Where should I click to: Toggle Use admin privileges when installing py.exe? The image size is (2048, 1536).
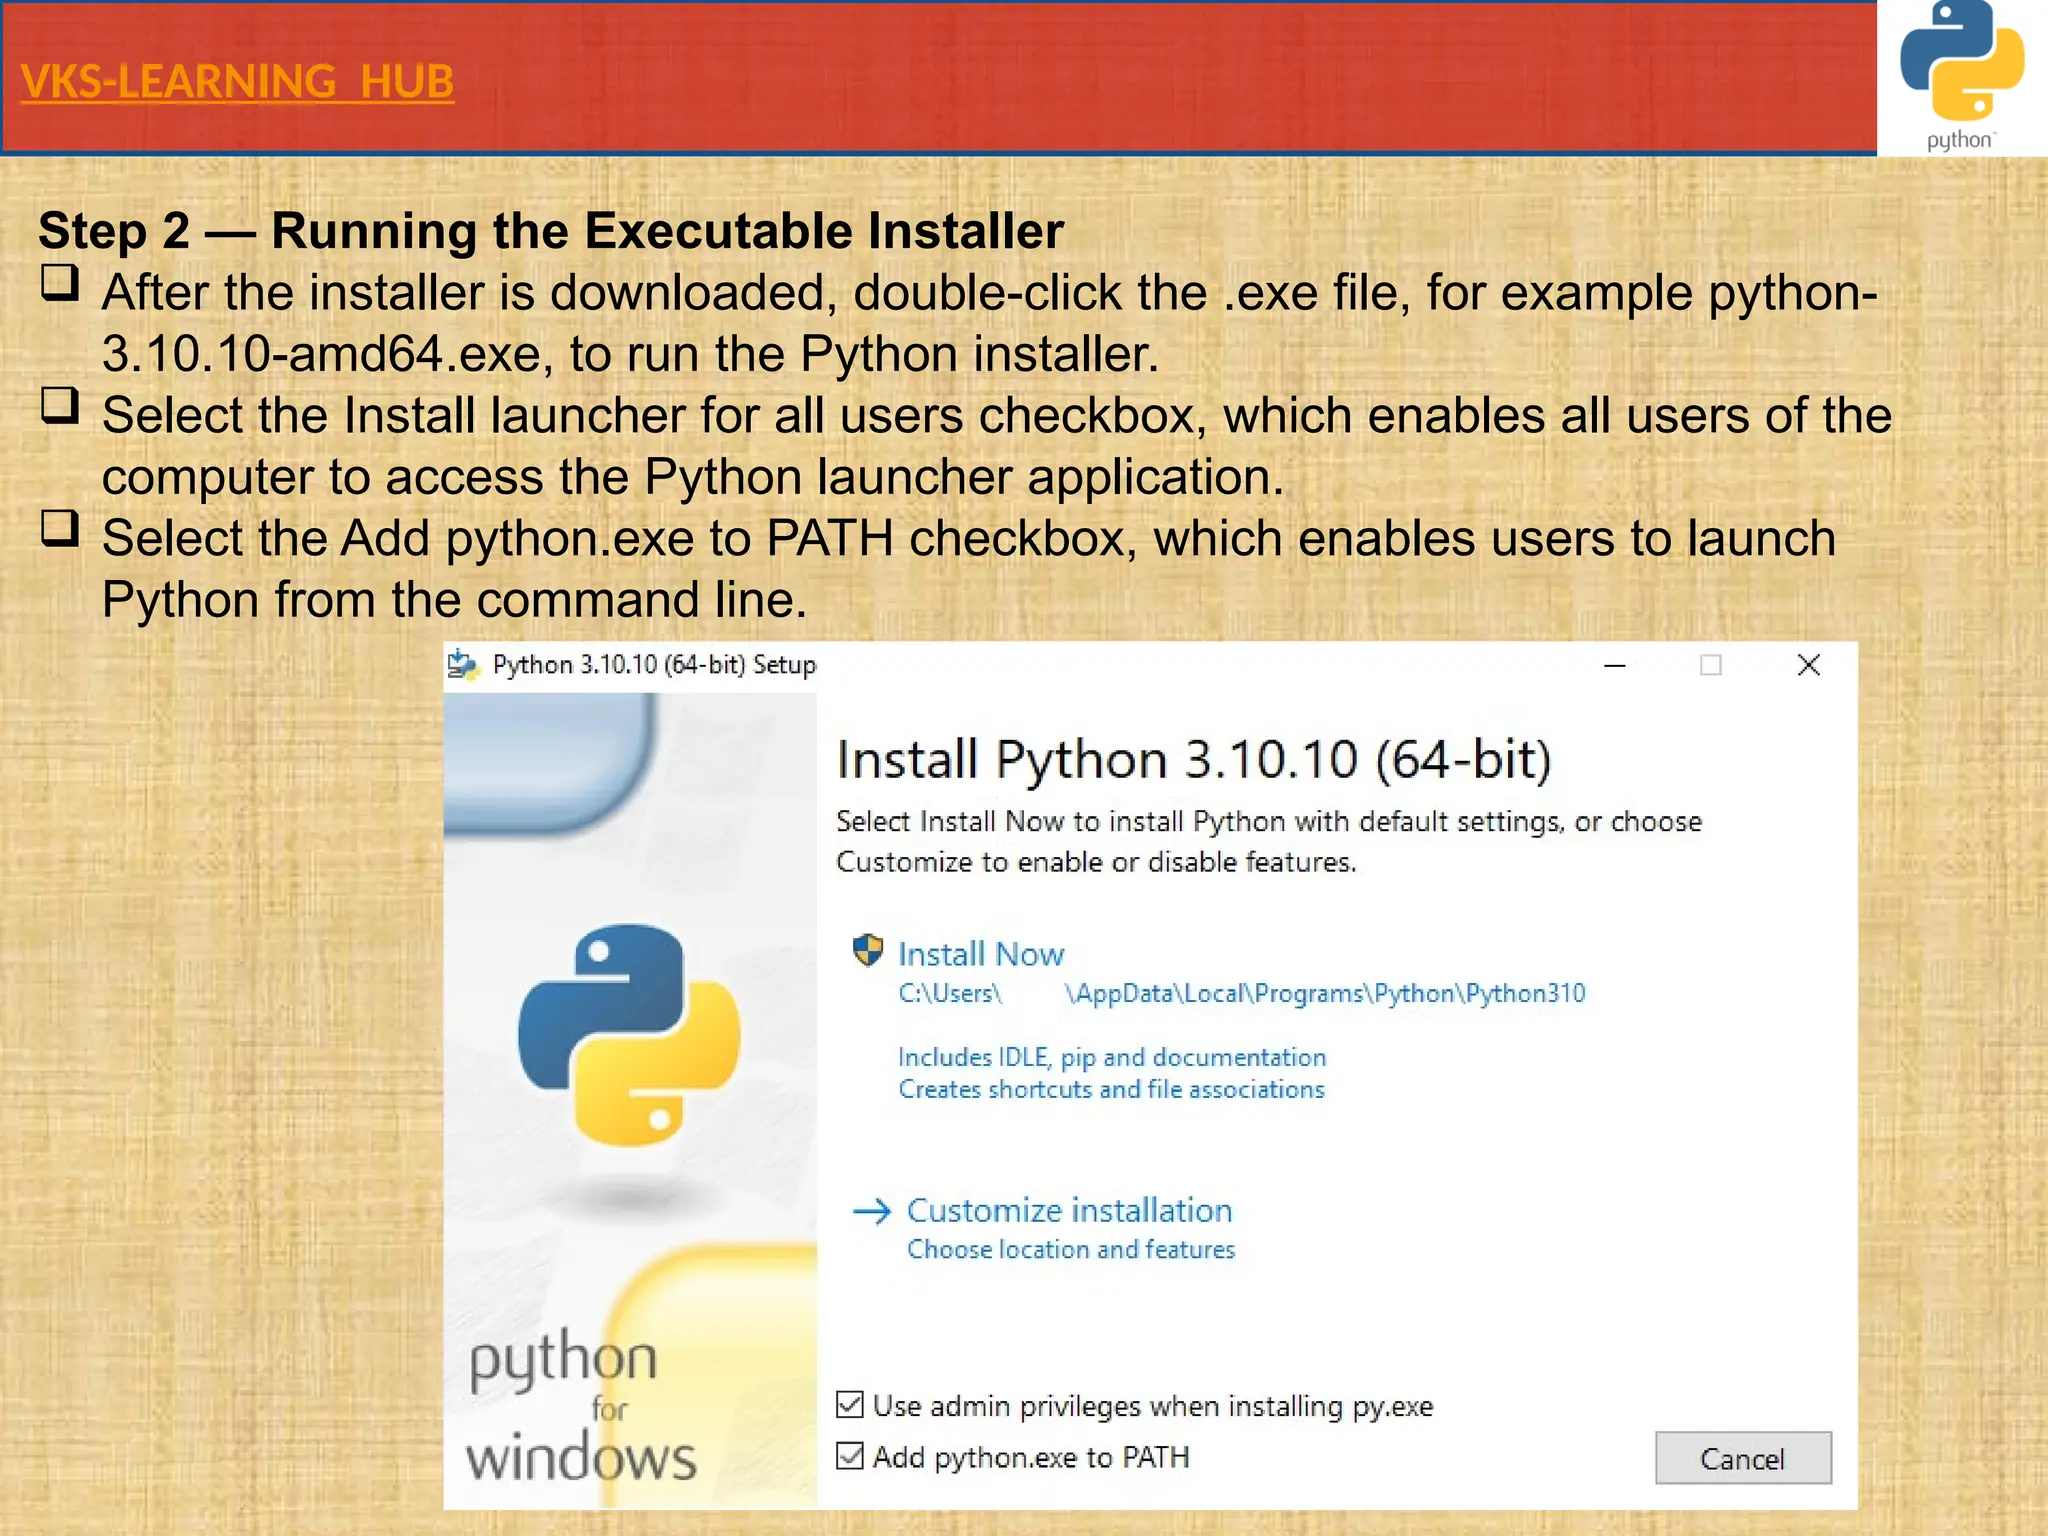point(850,1405)
